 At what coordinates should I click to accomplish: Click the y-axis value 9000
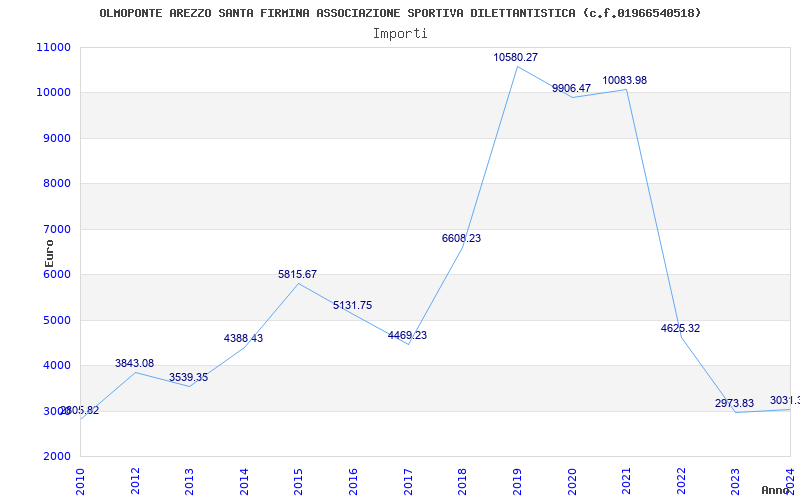coord(56,138)
